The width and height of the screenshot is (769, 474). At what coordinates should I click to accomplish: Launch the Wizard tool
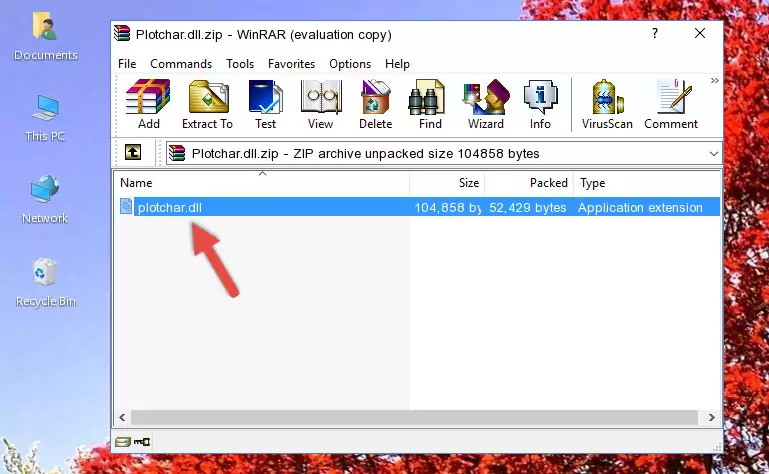(x=486, y=104)
